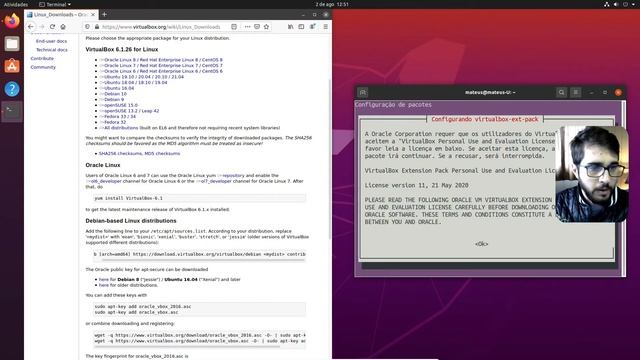Open key link for older distributions

(104, 285)
